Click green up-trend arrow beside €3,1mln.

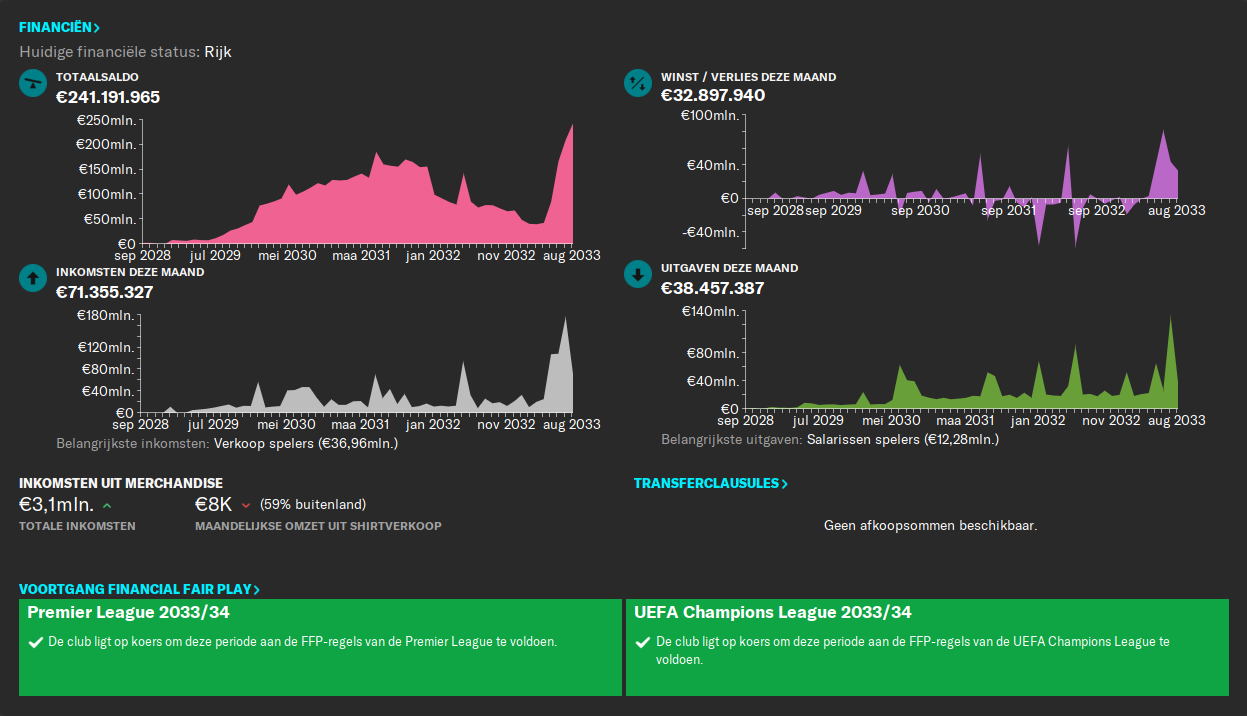point(107,505)
